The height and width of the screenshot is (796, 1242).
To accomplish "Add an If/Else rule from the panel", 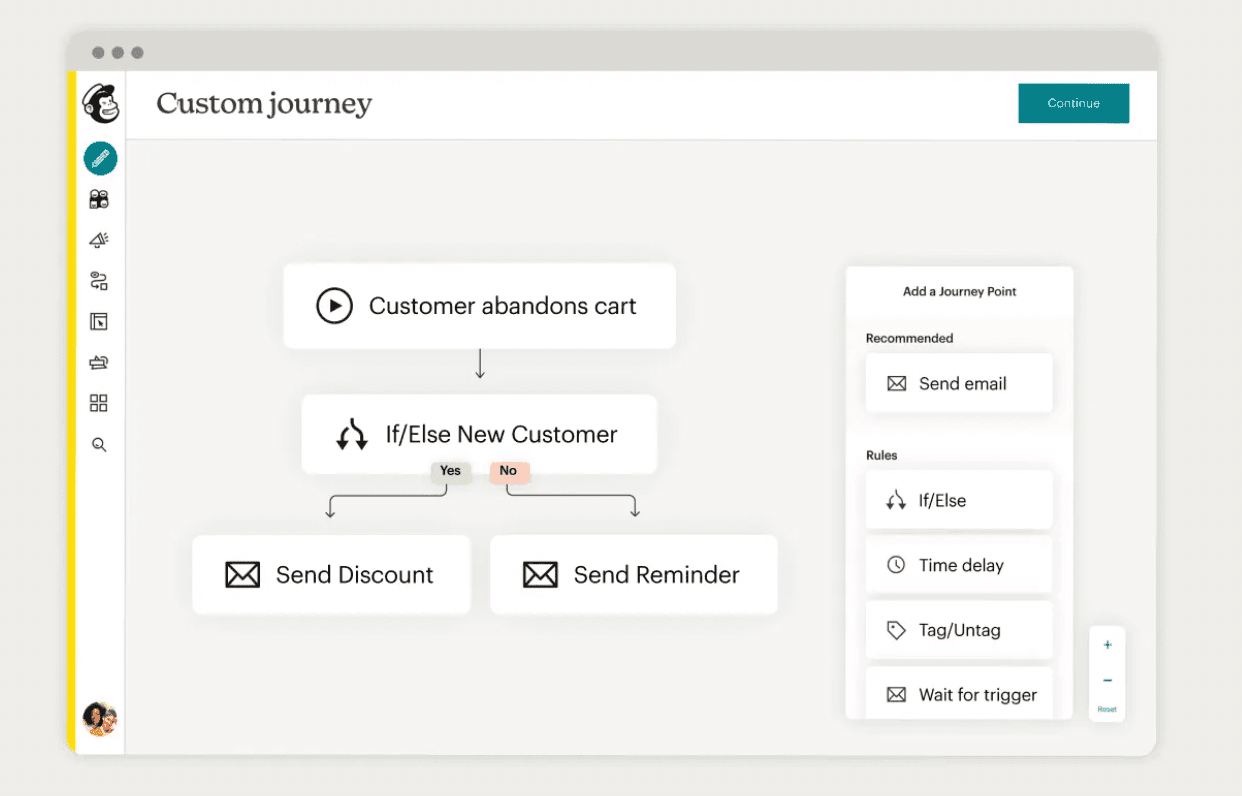I will (x=959, y=500).
